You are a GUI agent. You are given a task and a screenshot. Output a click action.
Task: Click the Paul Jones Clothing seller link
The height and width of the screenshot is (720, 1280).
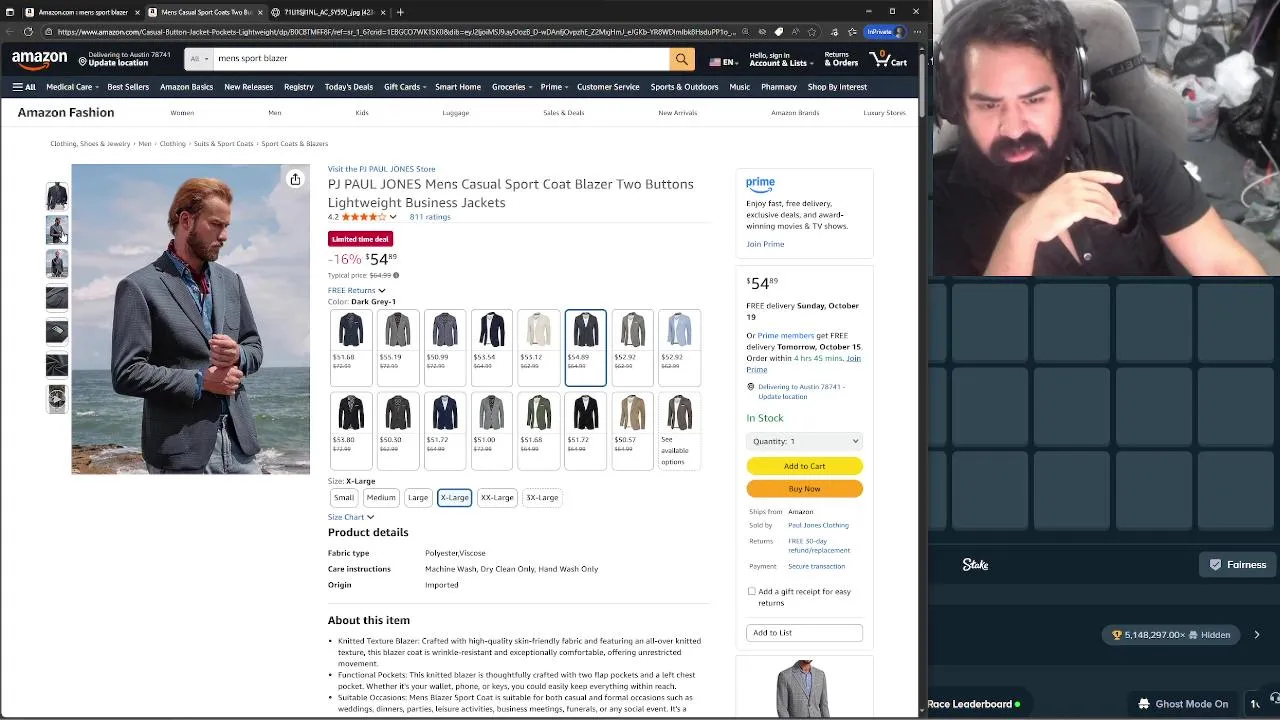(x=818, y=525)
